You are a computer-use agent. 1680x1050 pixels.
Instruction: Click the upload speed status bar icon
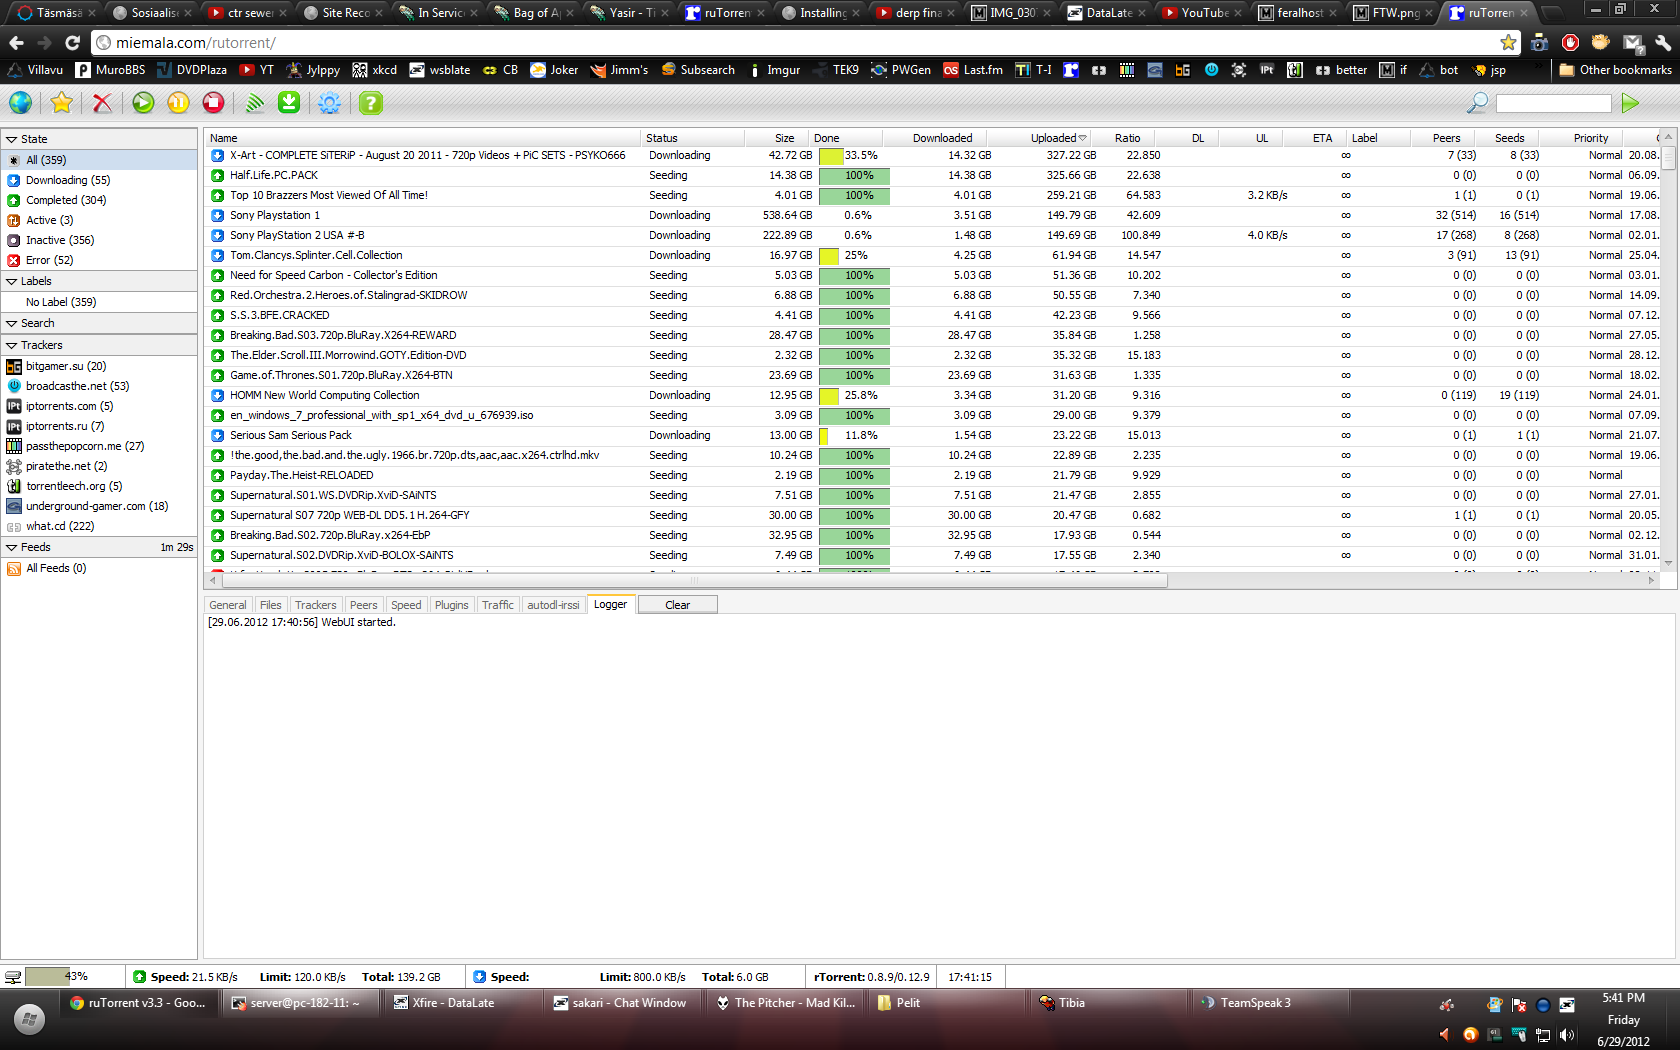[x=140, y=977]
